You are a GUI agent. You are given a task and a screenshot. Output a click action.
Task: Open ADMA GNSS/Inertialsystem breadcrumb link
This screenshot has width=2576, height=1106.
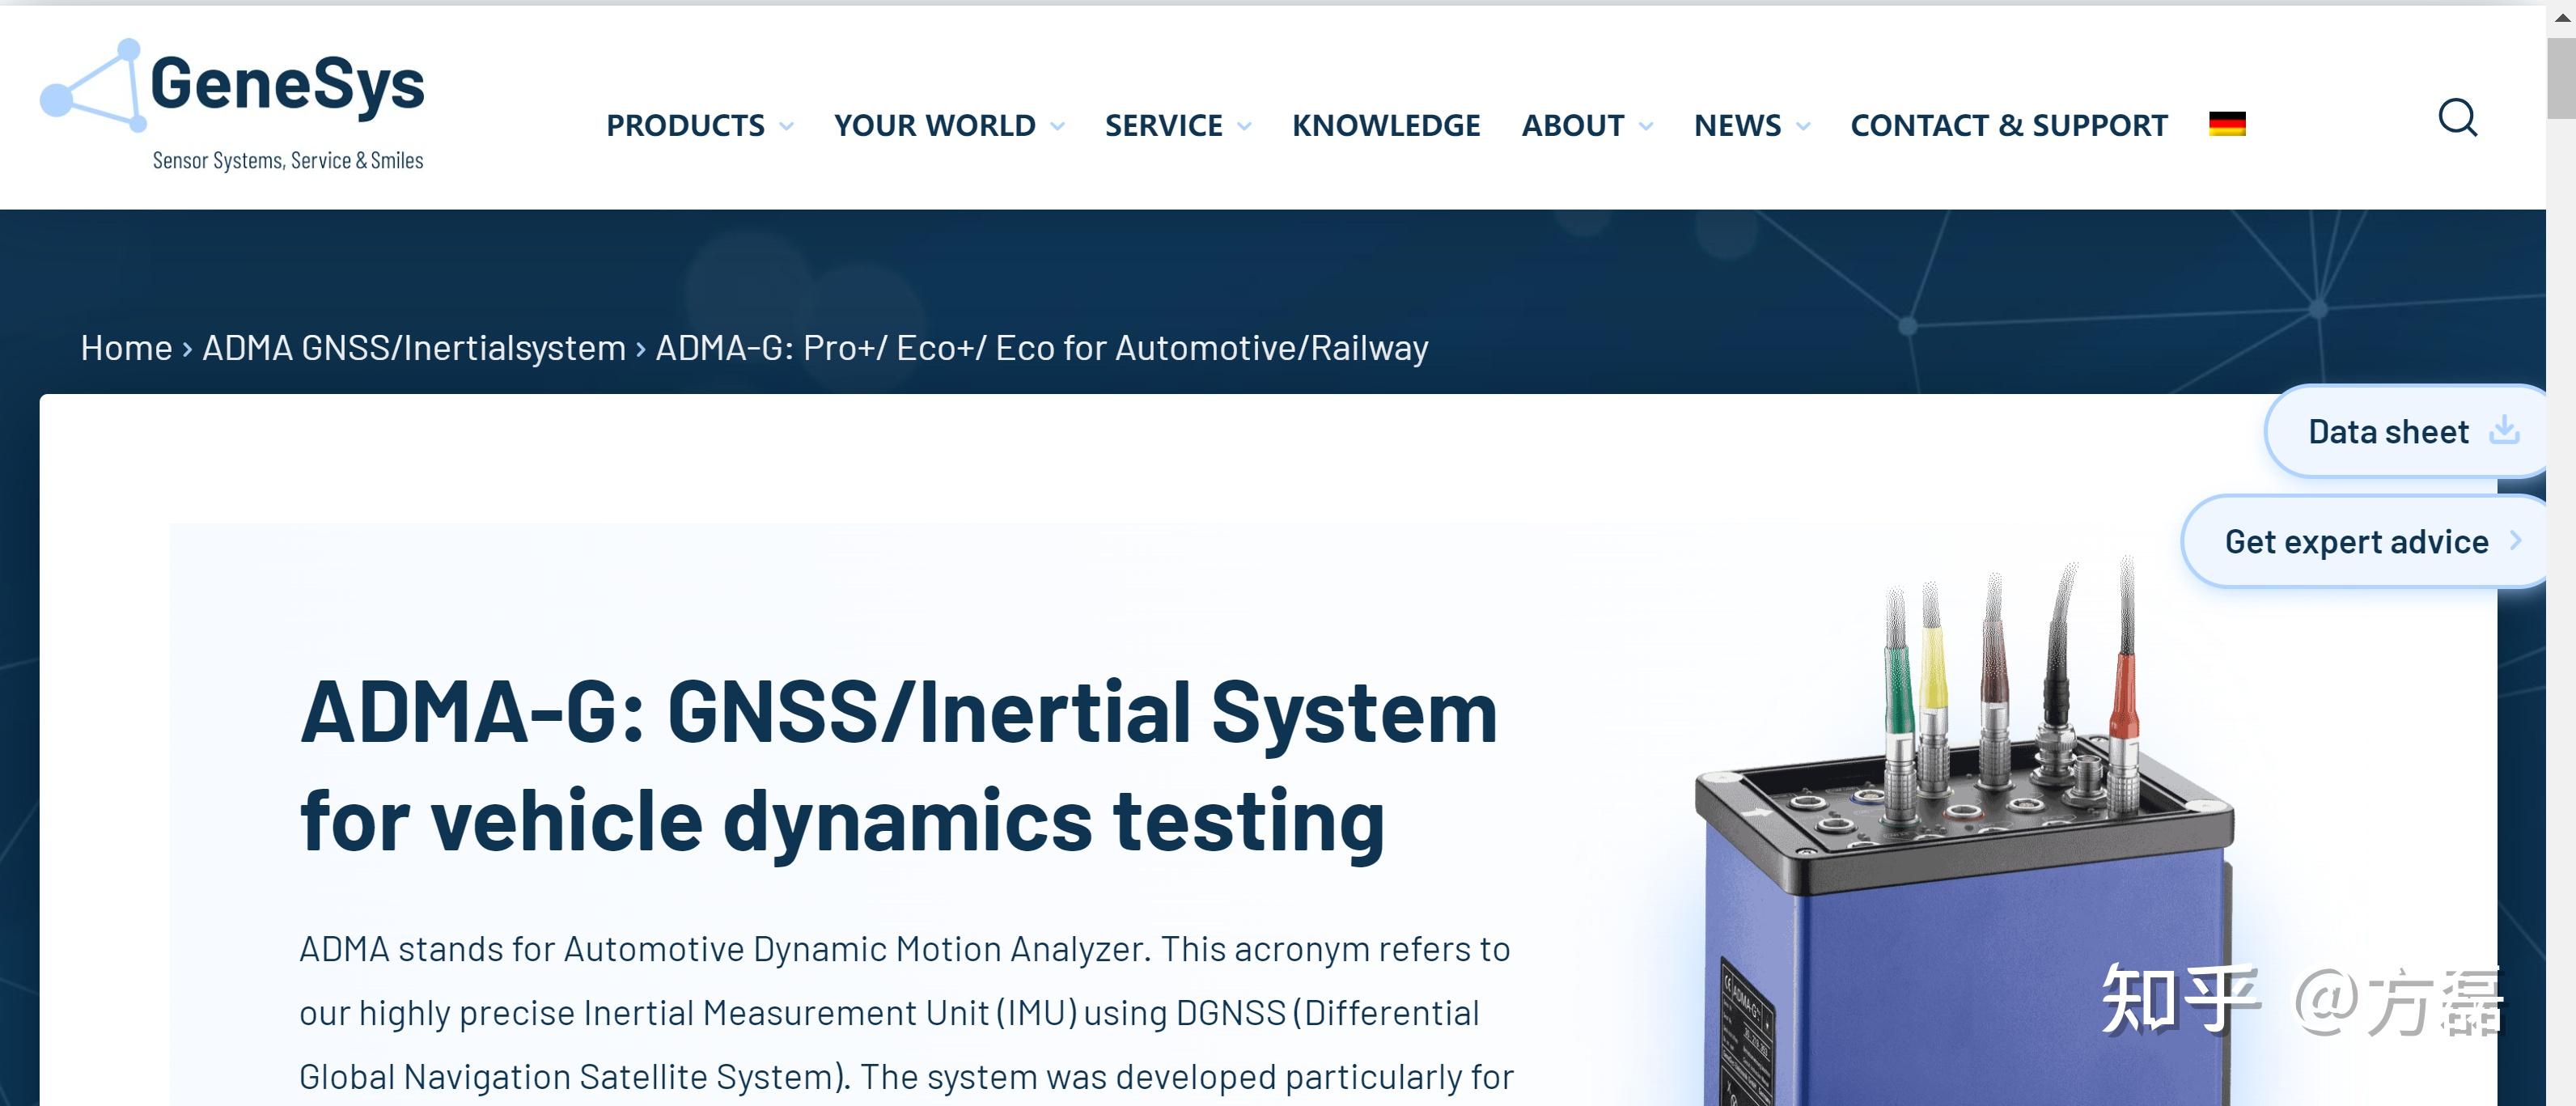click(x=413, y=348)
